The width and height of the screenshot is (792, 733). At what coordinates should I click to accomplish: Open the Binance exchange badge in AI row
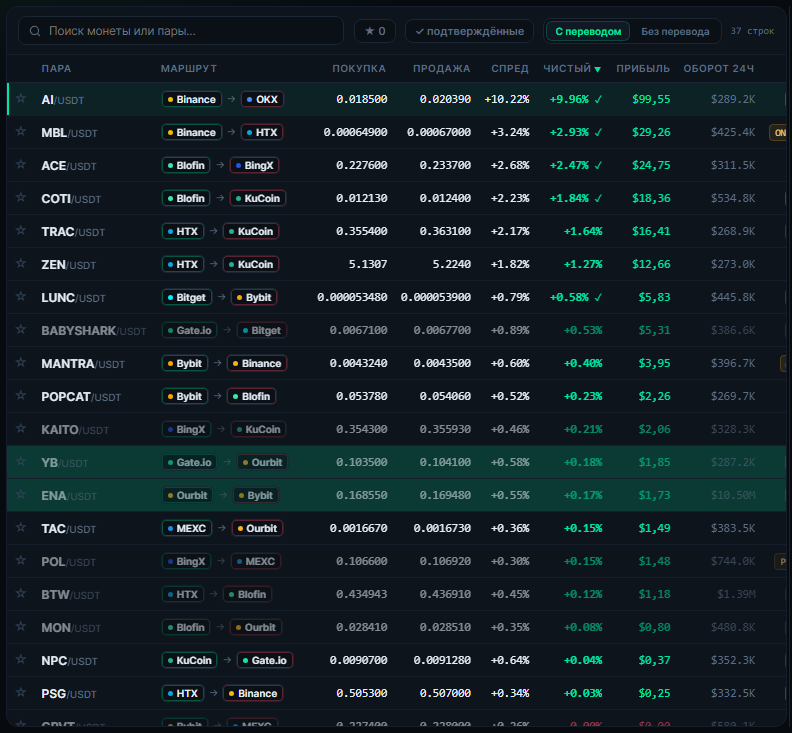point(191,100)
